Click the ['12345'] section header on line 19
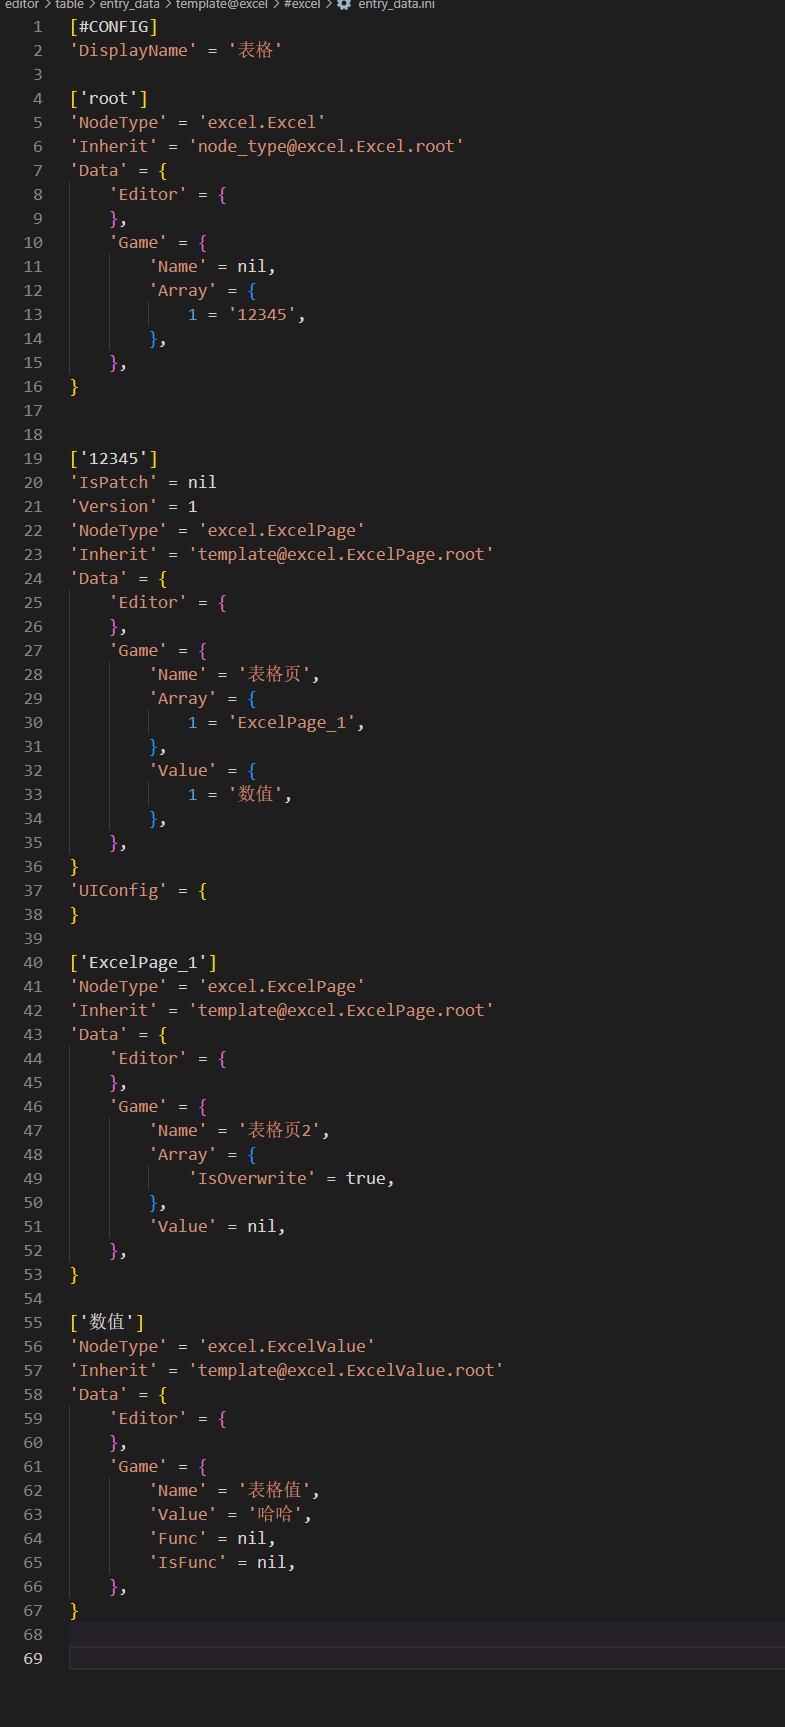Viewport: 785px width, 1727px height. [x=114, y=458]
